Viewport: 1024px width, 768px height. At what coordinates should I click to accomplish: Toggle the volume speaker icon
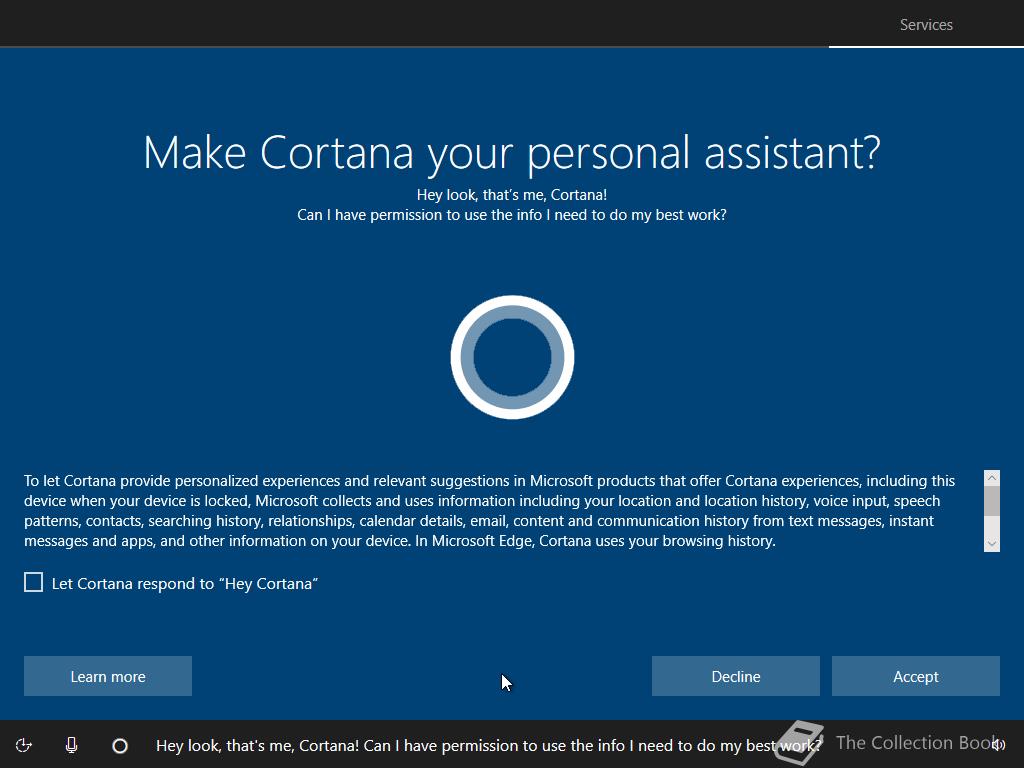pyautogui.click(x=998, y=745)
